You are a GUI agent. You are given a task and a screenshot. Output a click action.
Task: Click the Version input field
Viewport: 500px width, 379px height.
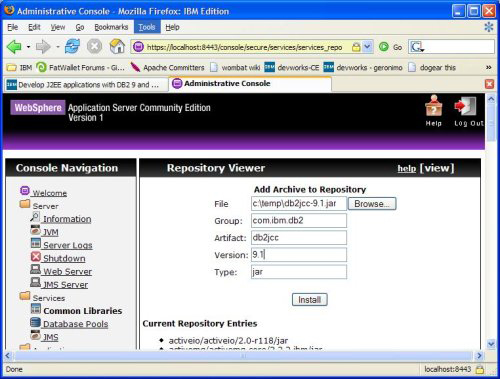[x=299, y=255]
